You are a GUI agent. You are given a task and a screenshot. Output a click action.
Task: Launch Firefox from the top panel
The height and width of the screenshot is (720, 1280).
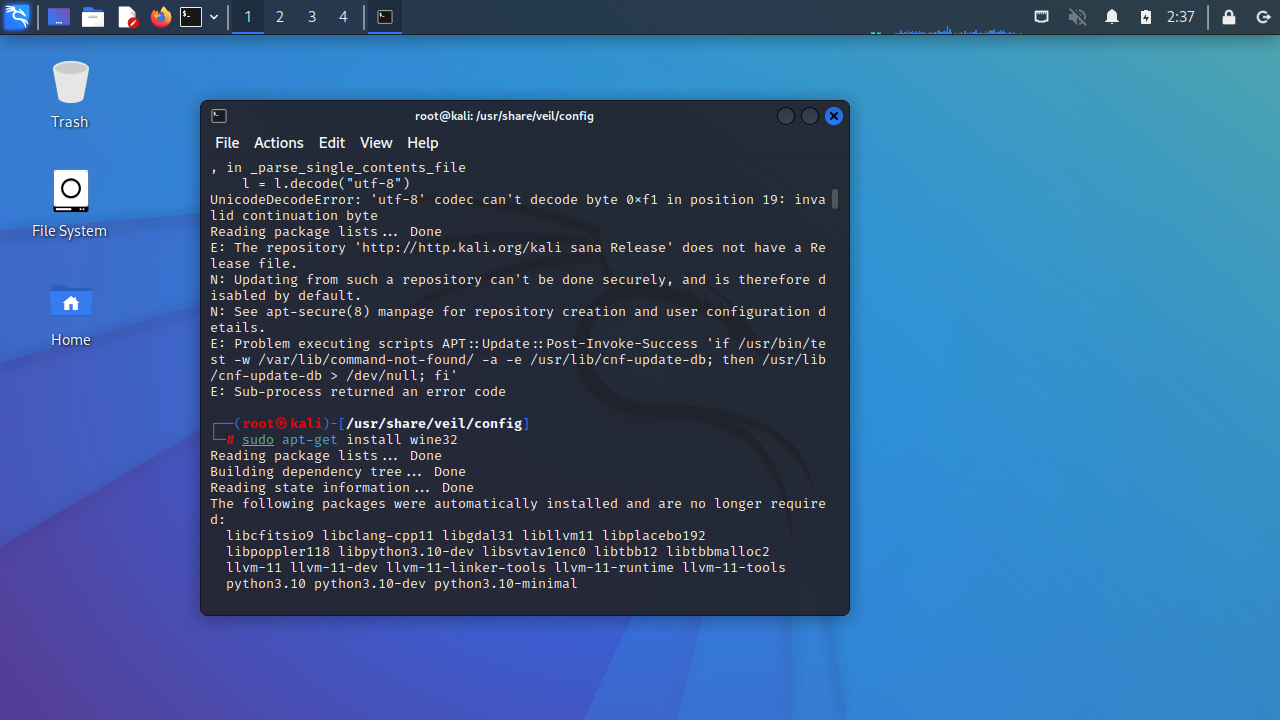pos(161,17)
